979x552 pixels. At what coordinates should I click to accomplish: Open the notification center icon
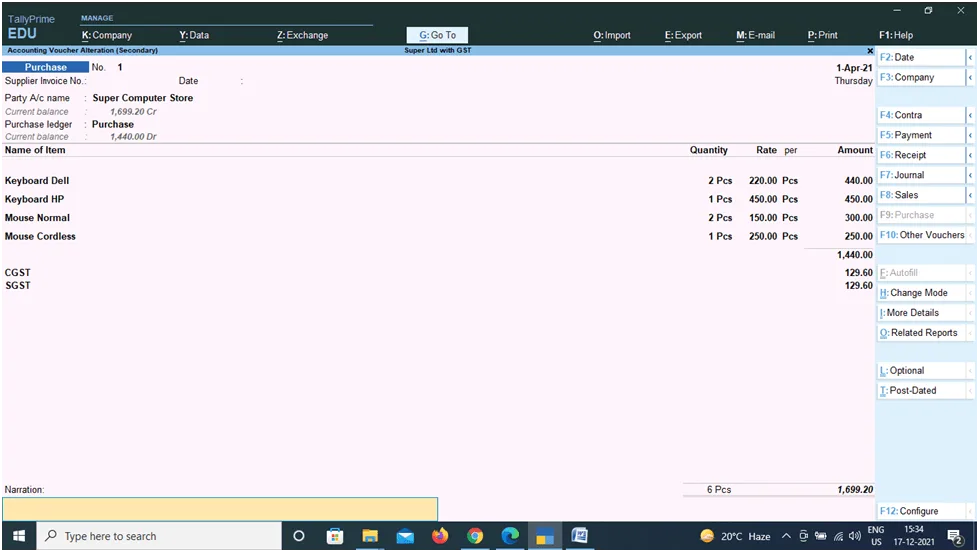click(x=954, y=536)
